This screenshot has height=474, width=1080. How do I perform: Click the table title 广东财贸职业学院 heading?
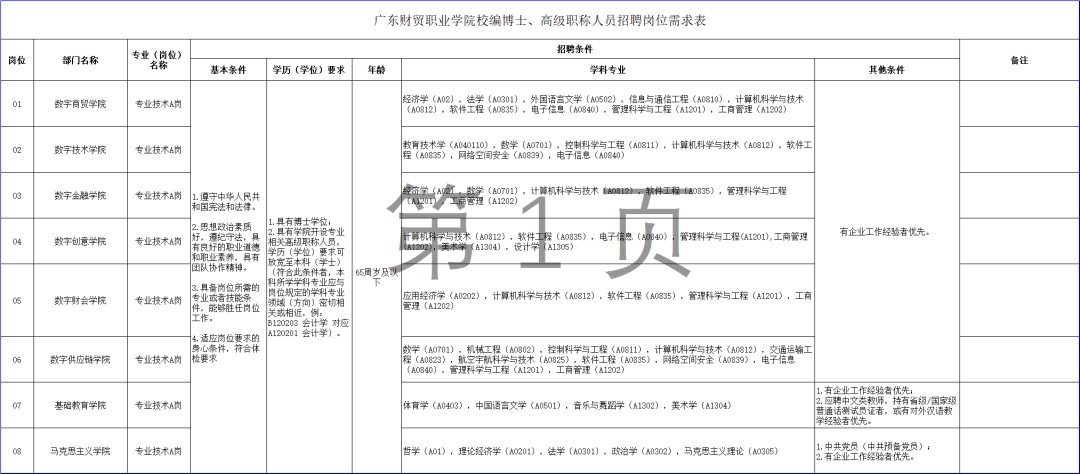pyautogui.click(x=539, y=21)
